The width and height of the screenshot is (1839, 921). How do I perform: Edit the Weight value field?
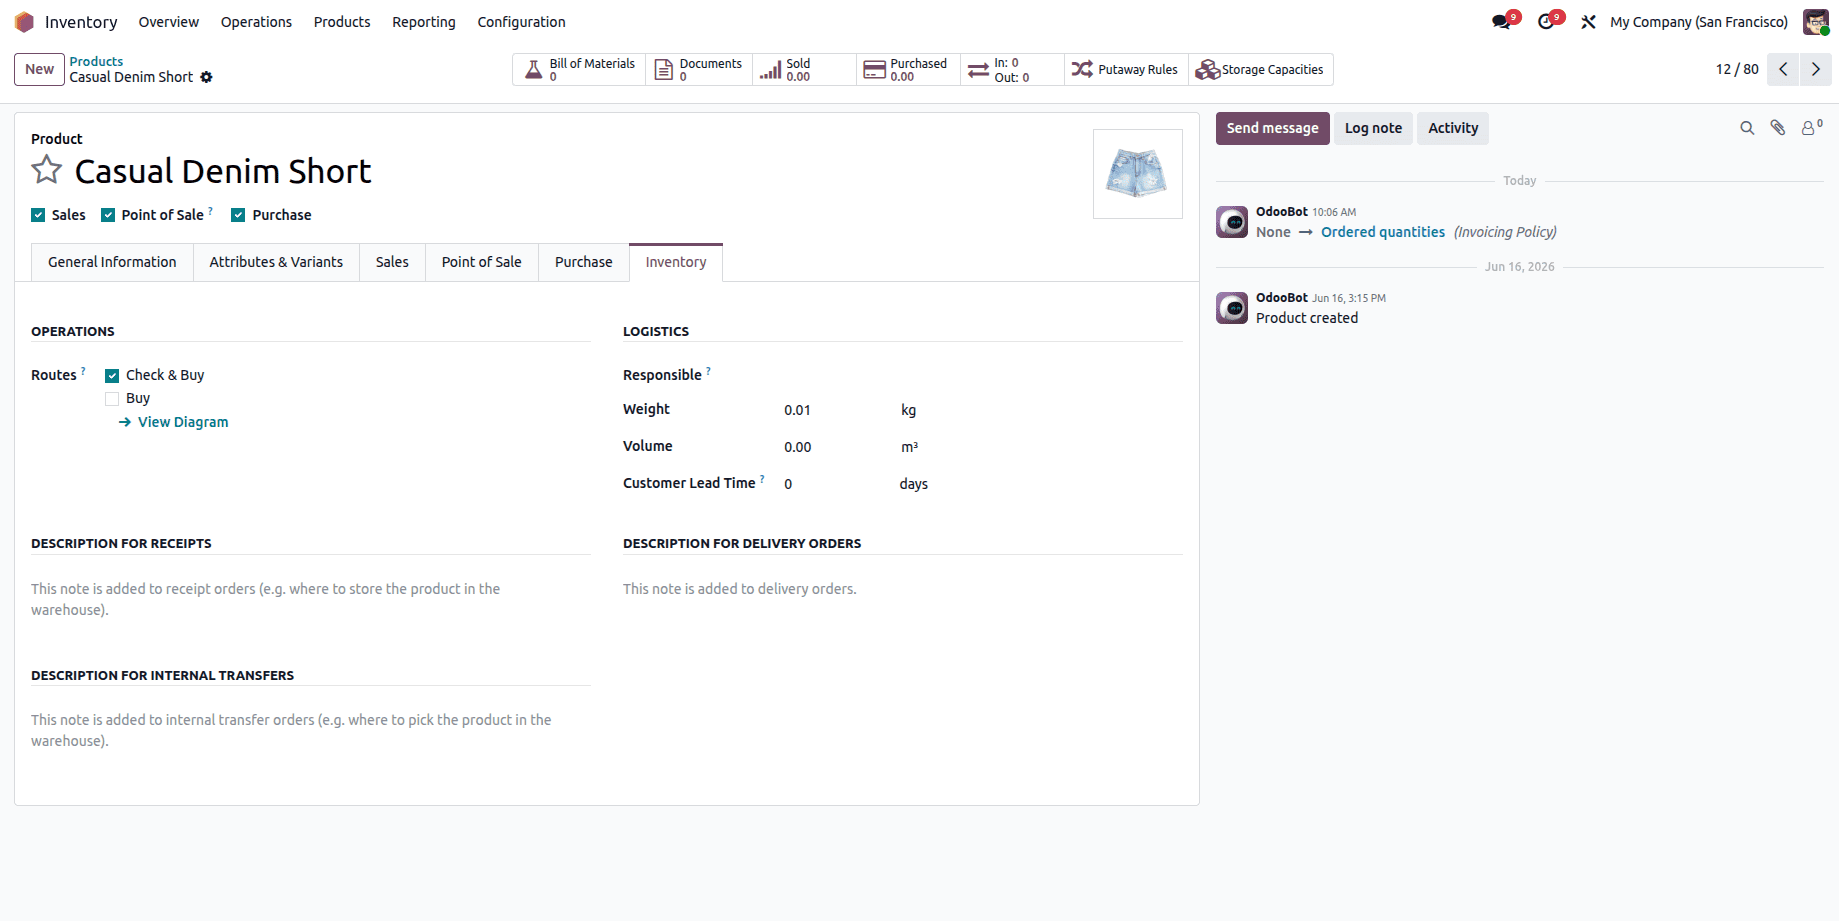pyautogui.click(x=837, y=410)
